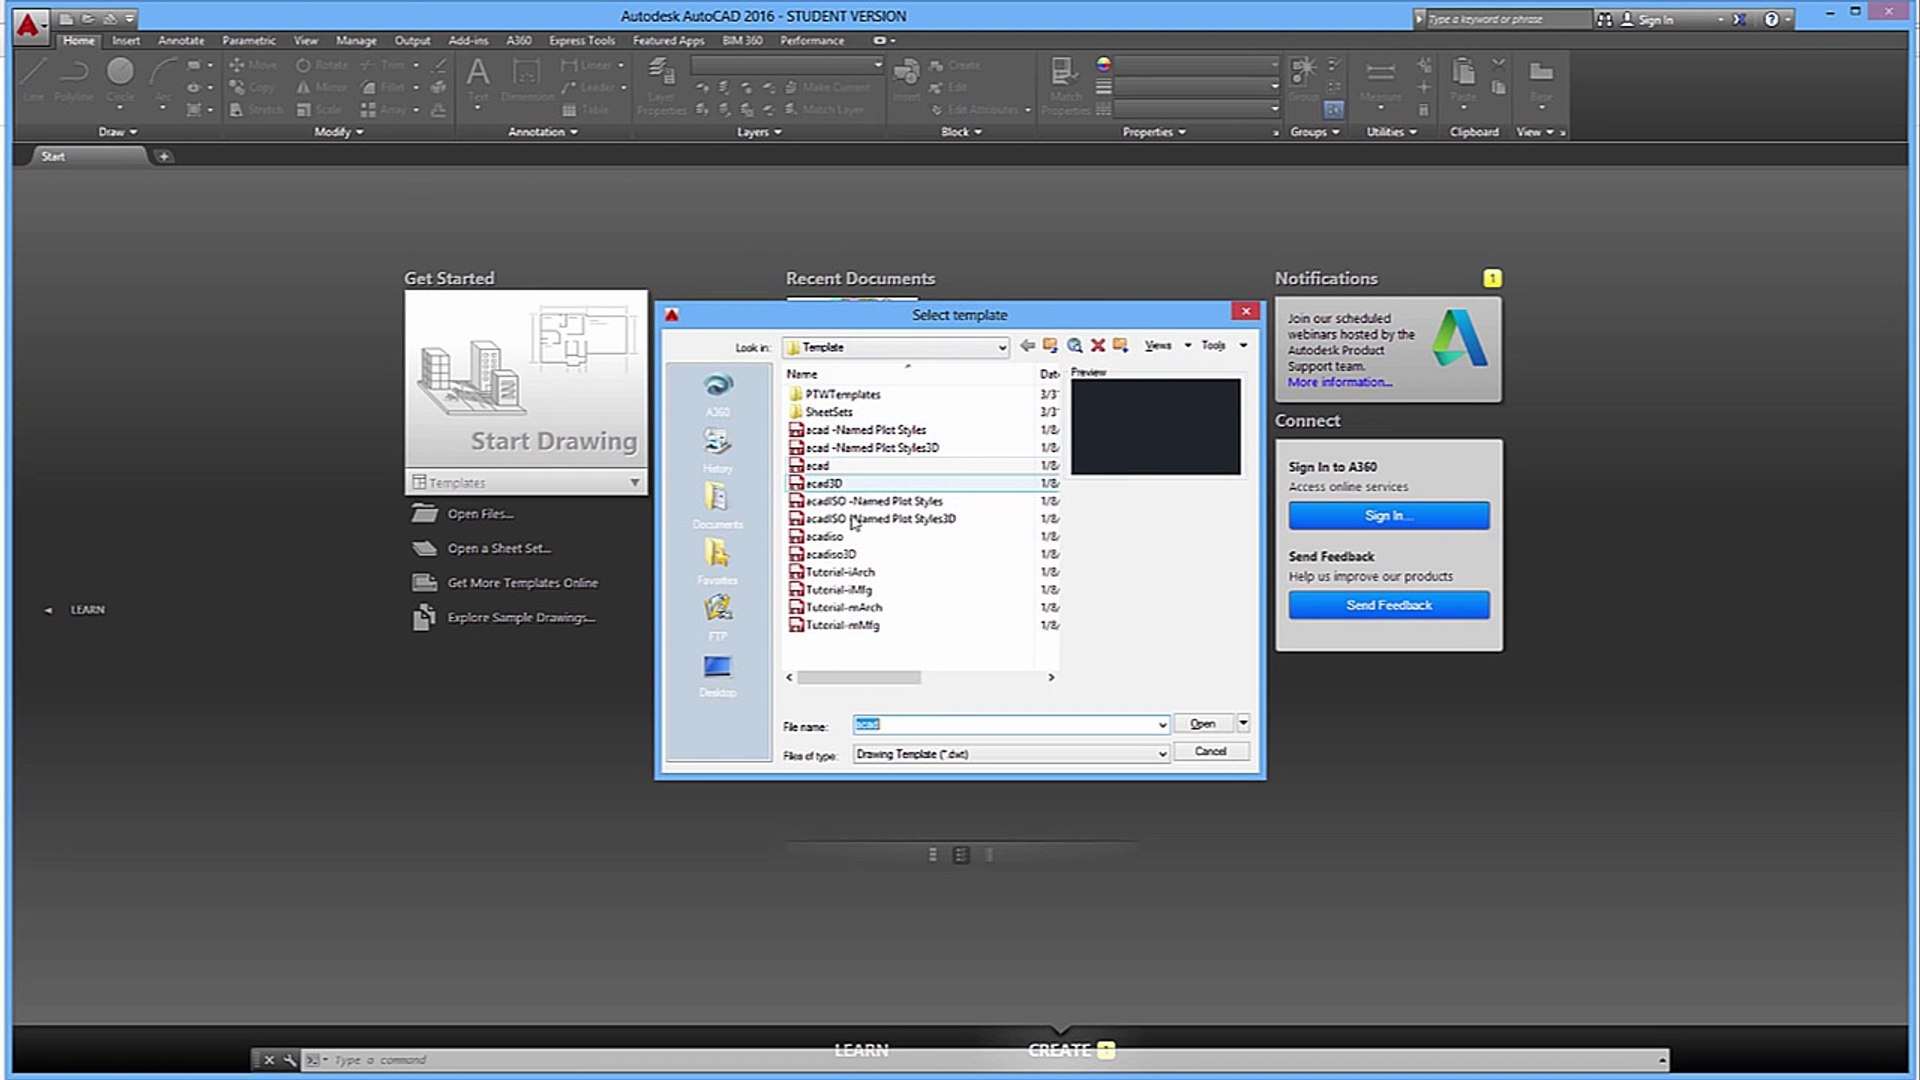
Task: Click the customize wrench icon on command line
Action: 290,1060
